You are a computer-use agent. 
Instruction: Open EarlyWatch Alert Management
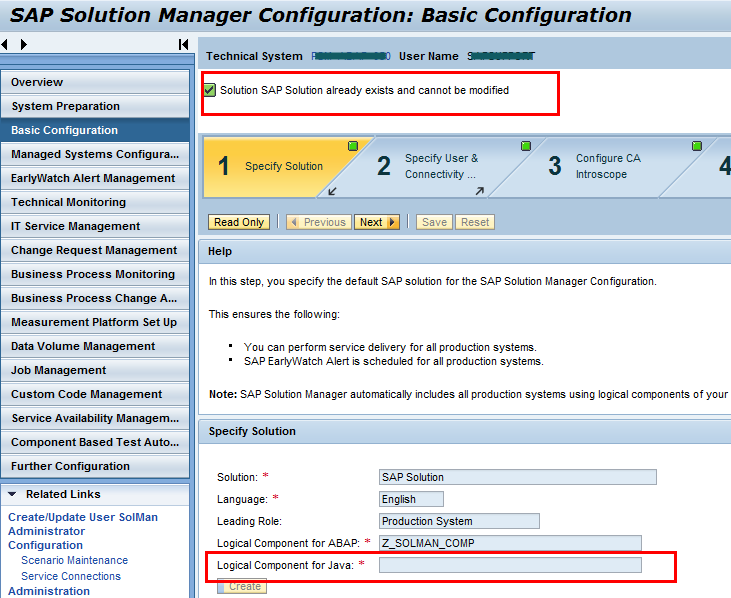(x=95, y=178)
